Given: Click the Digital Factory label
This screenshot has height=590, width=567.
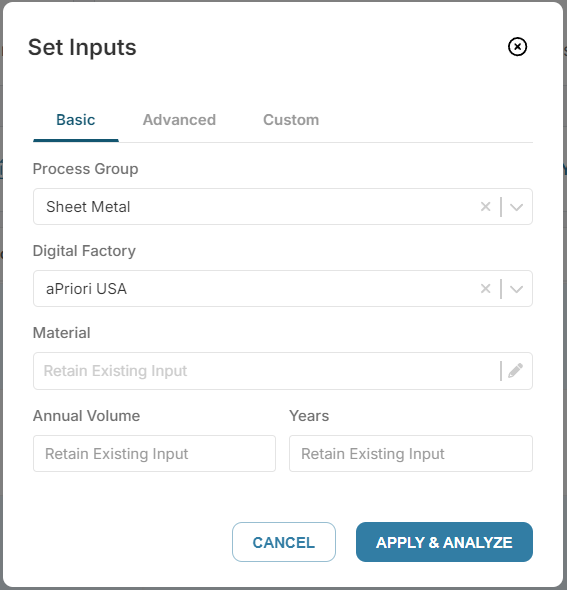Looking at the screenshot, I should click(84, 251).
